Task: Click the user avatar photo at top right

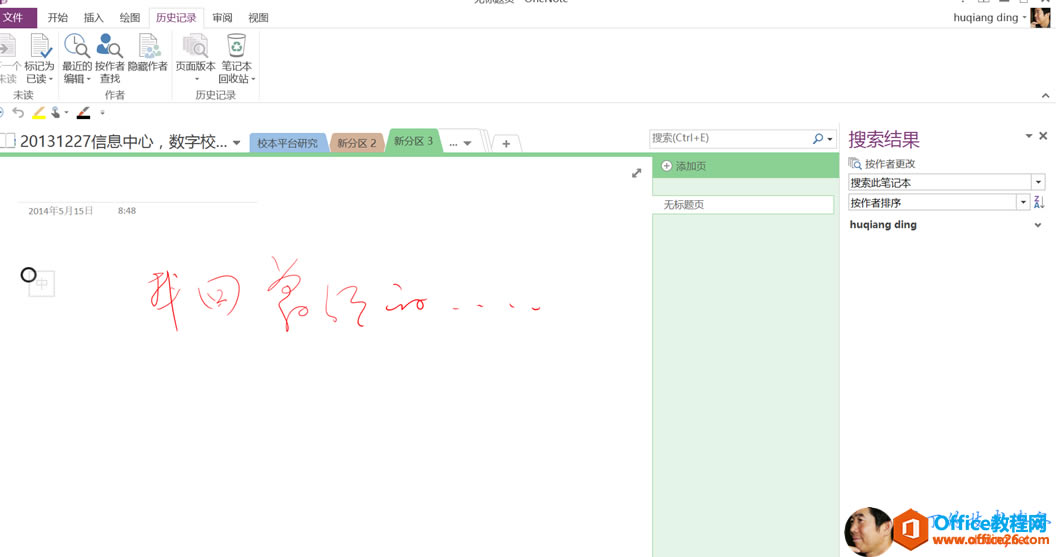Action: [1039, 18]
